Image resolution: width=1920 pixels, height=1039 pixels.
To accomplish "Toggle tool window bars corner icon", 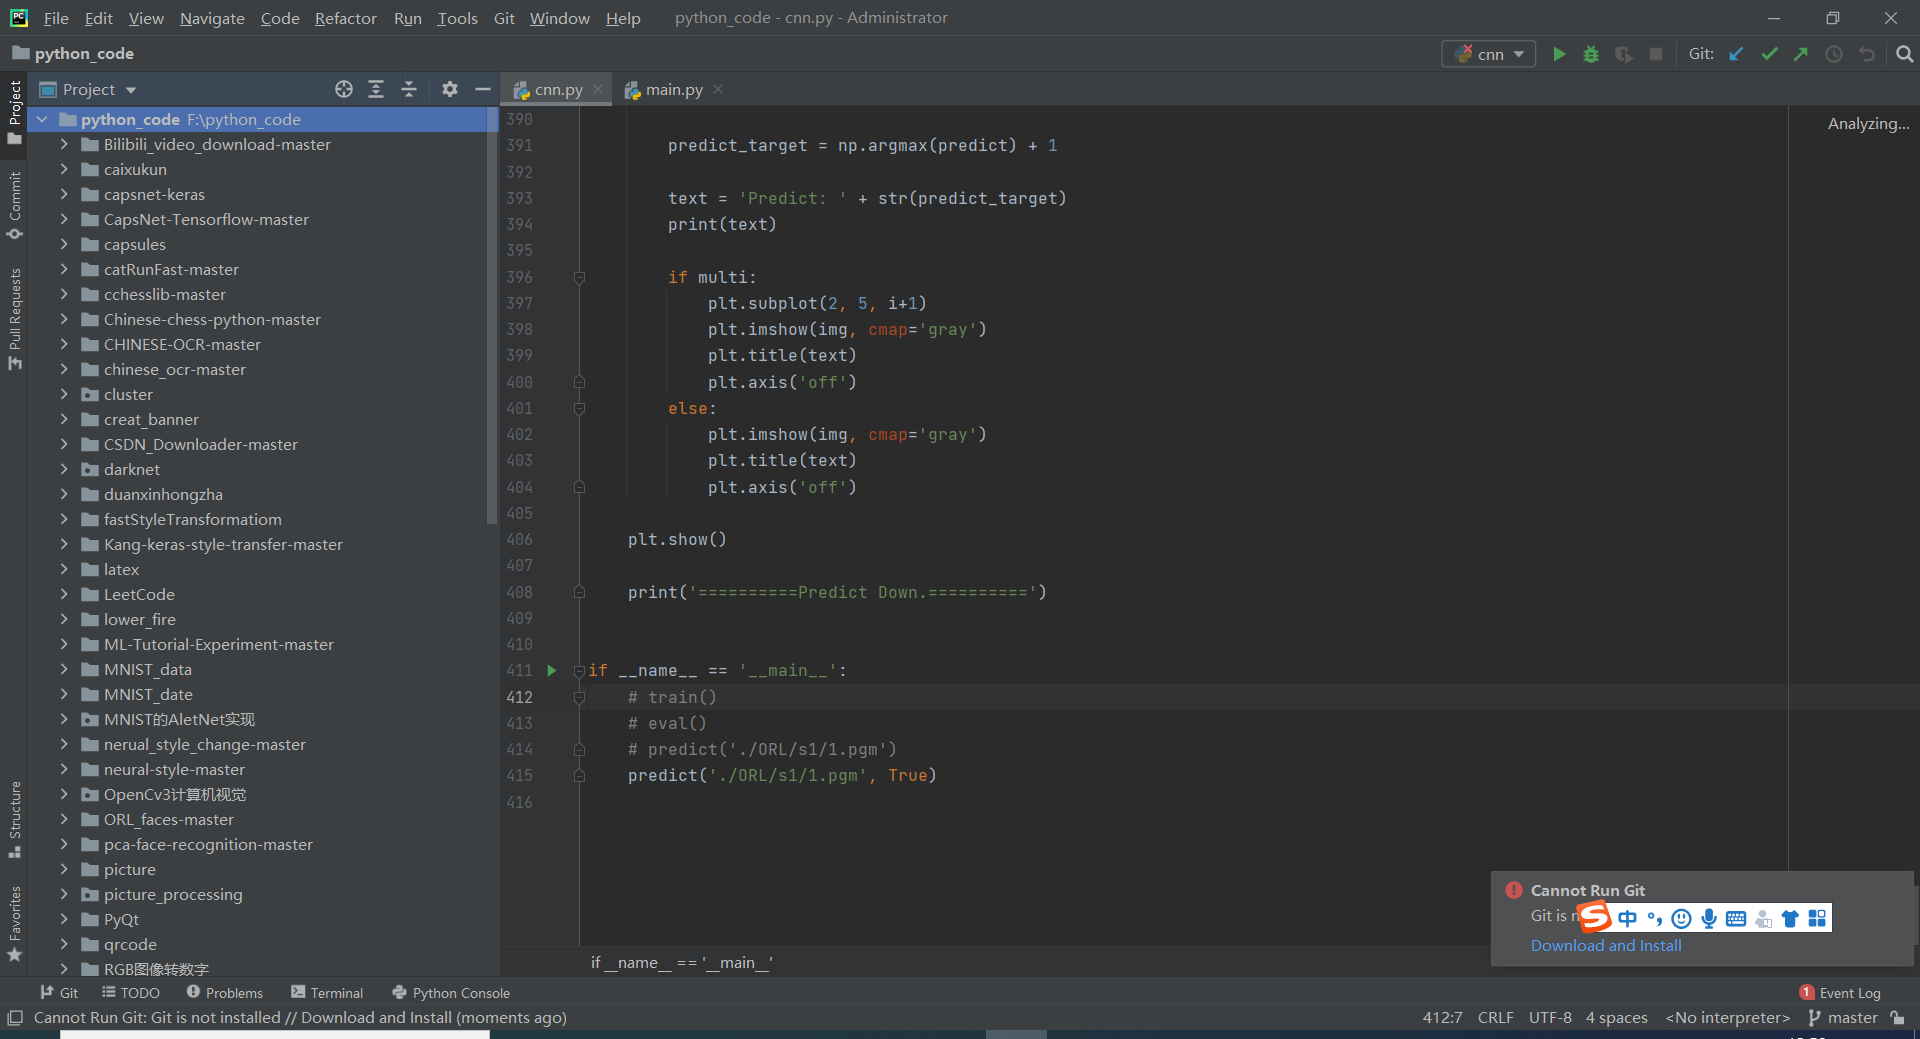I will click(14, 1017).
